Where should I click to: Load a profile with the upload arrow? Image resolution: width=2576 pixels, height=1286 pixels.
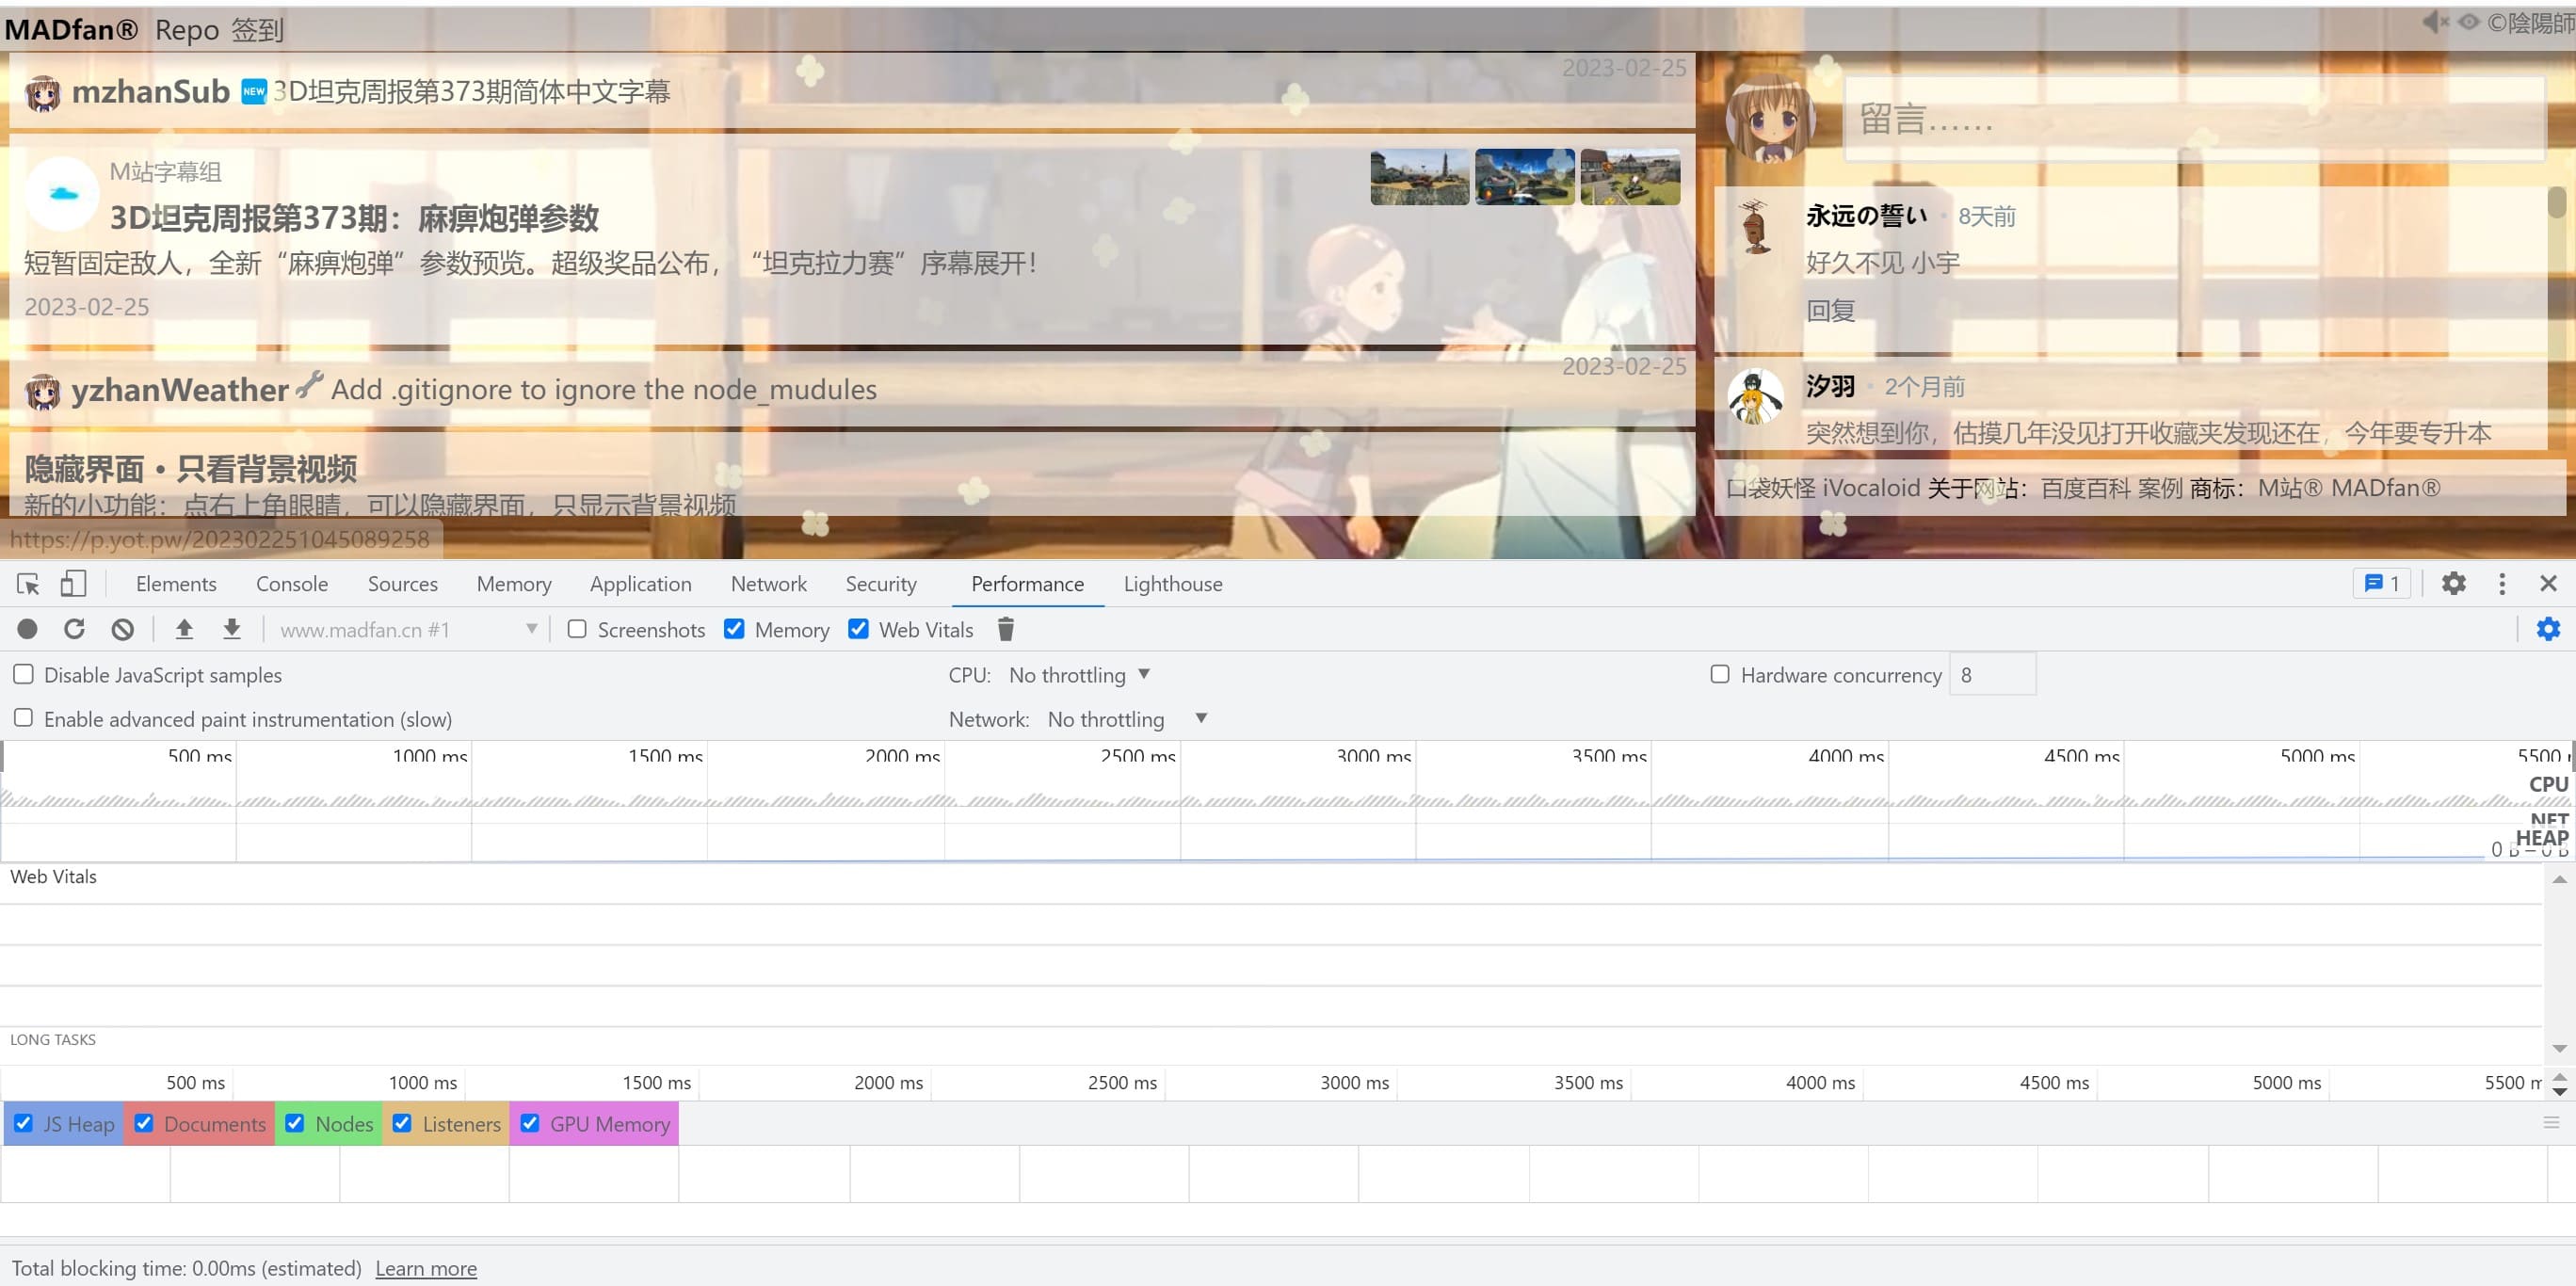184,629
